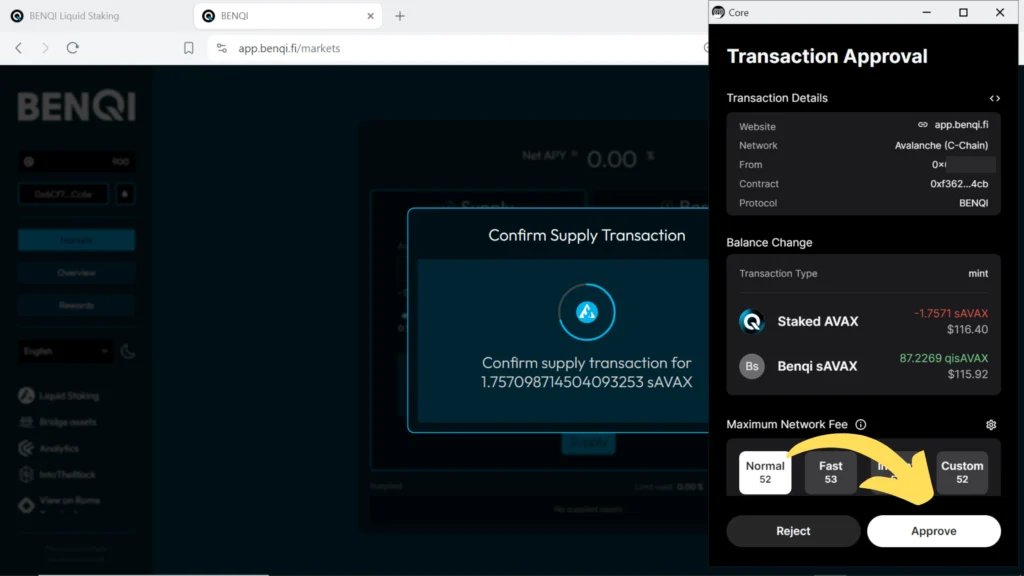Image resolution: width=1024 pixels, height=576 pixels.
Task: Open the English language dropdown
Action: pos(66,352)
